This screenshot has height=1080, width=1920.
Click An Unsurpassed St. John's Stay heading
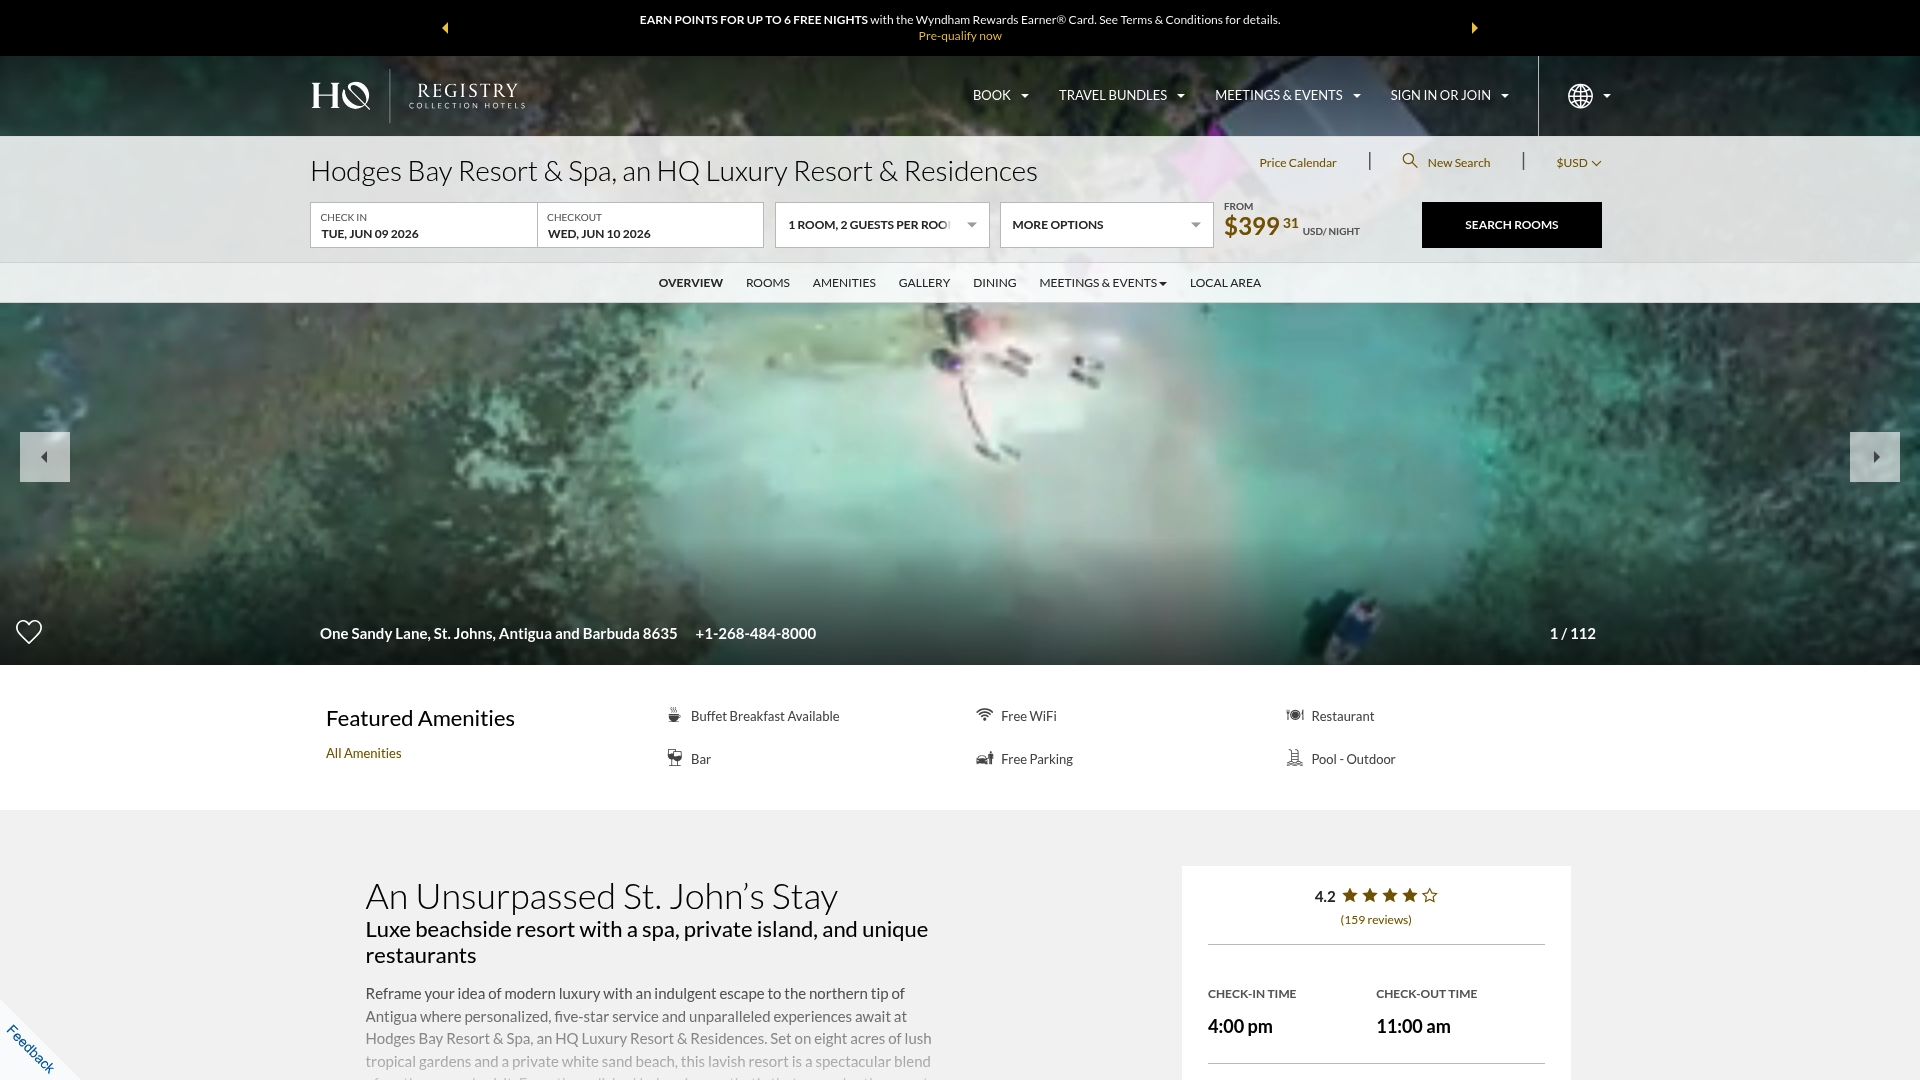point(601,897)
